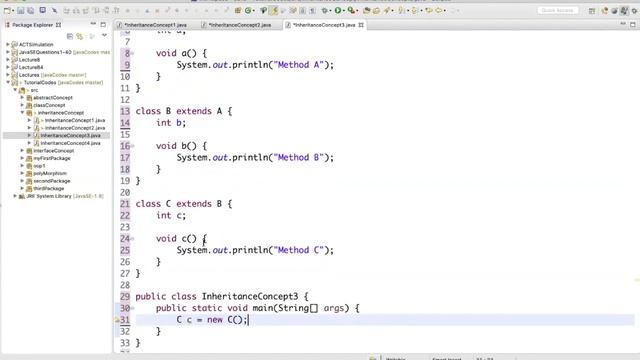Toggle code folding at line 8
This screenshot has width=640, height=360.
pyautogui.click(x=133, y=53)
